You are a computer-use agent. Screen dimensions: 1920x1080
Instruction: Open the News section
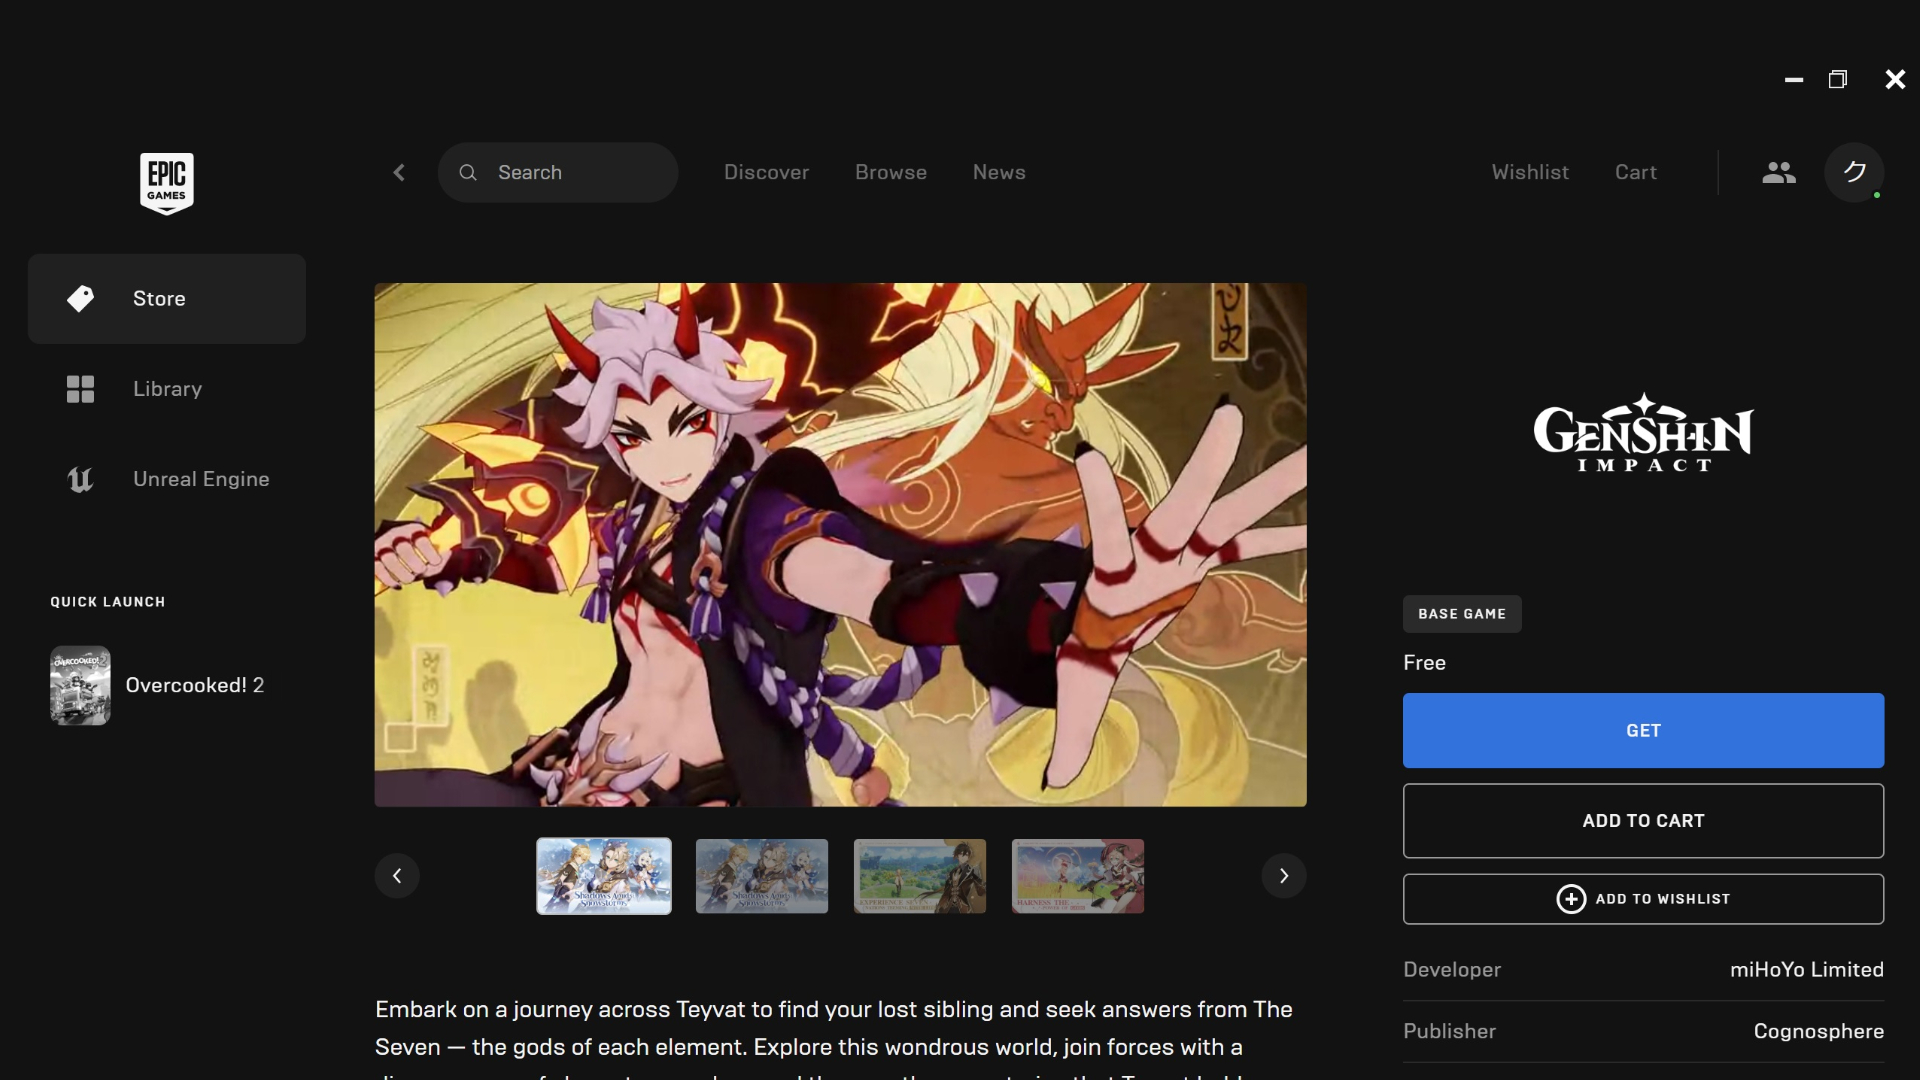tap(999, 172)
